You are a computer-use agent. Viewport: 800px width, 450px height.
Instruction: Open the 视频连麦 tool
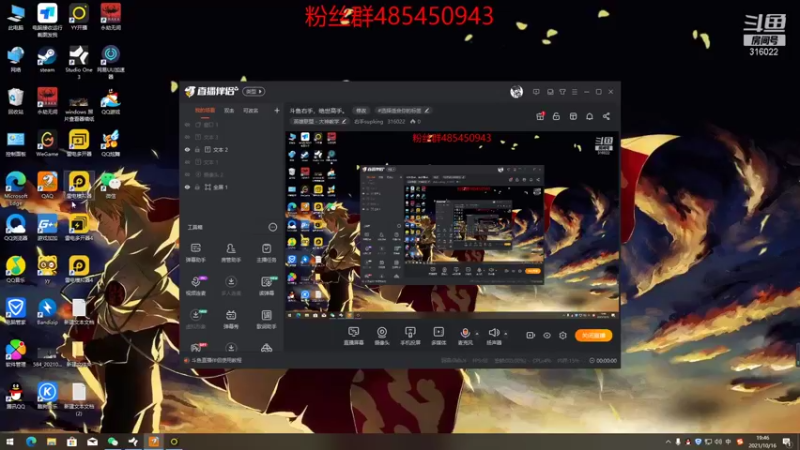click(196, 286)
